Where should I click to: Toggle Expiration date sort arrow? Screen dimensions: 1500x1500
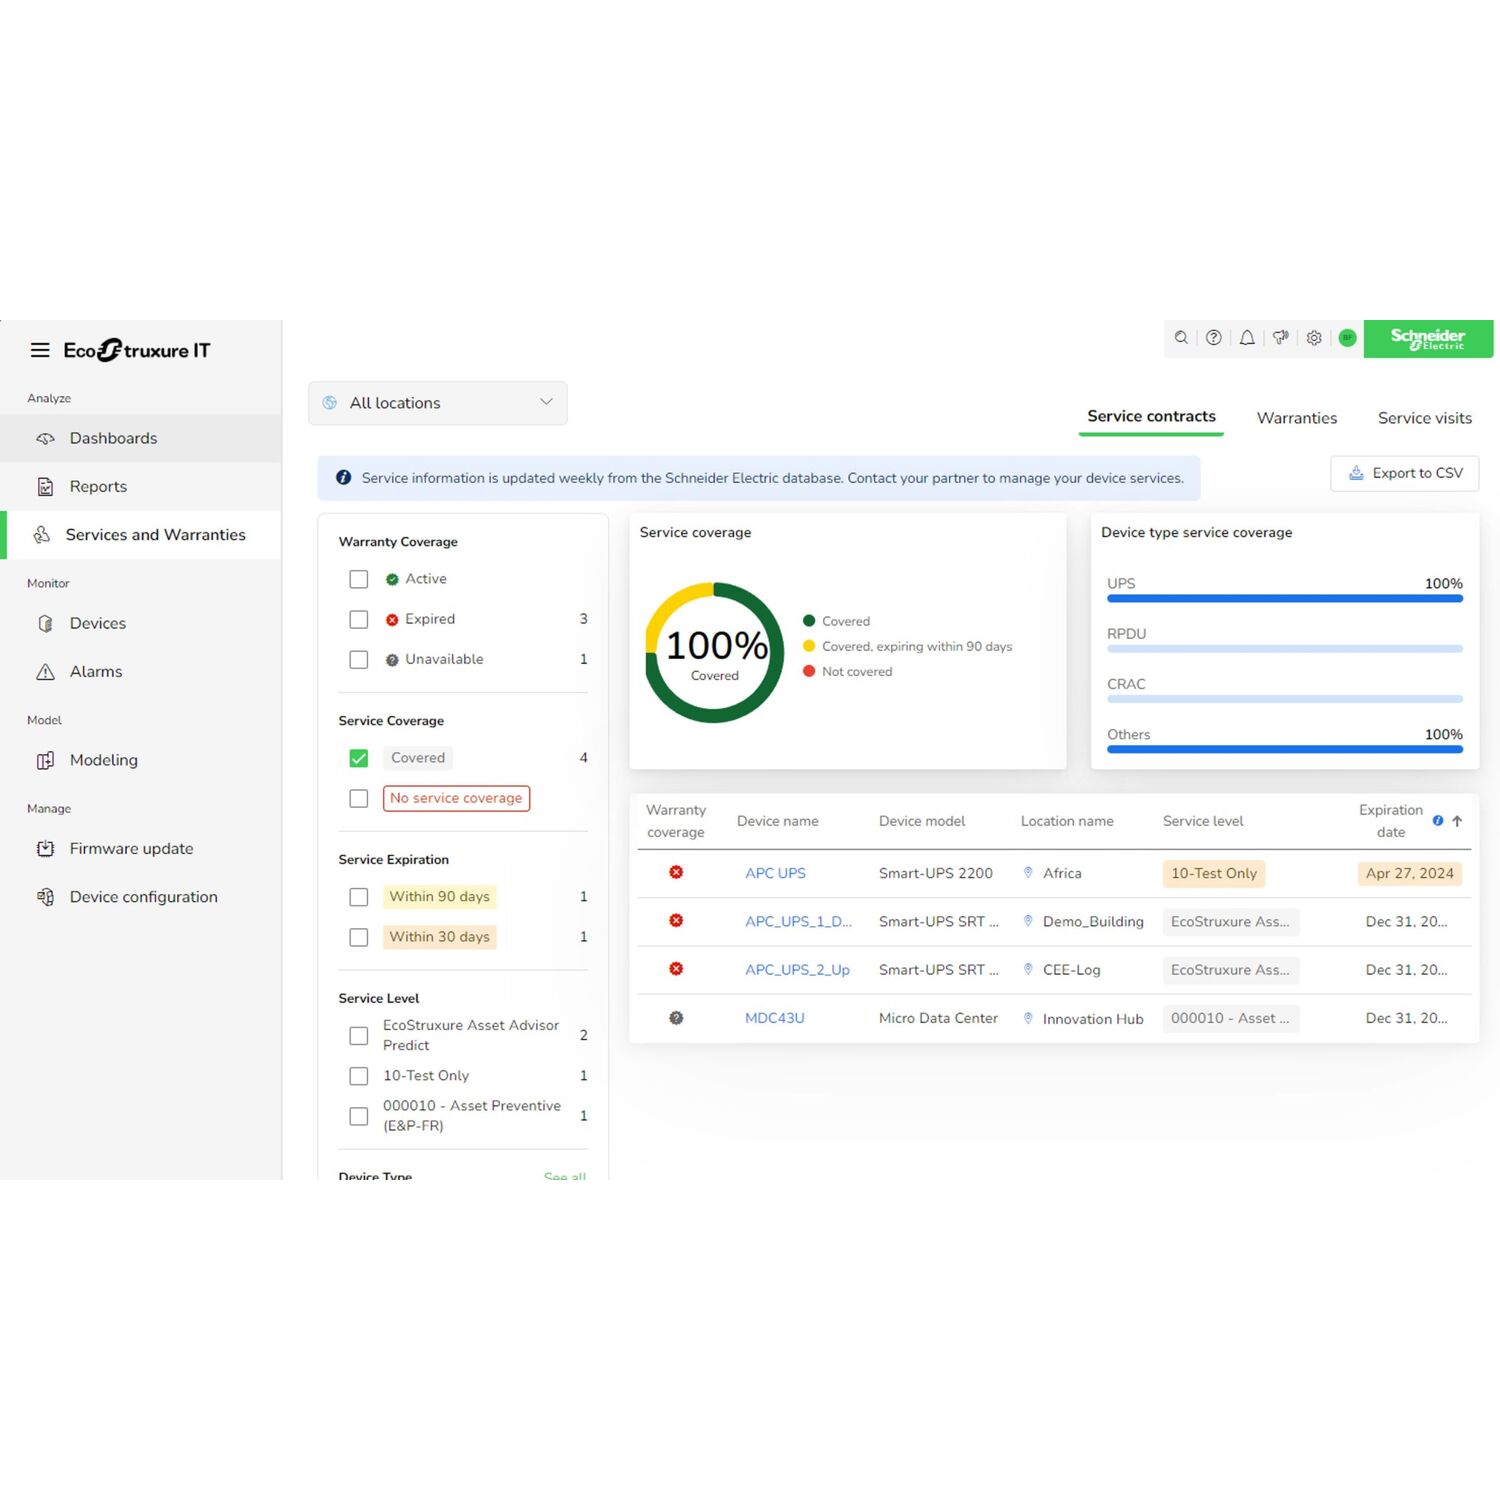[1457, 821]
